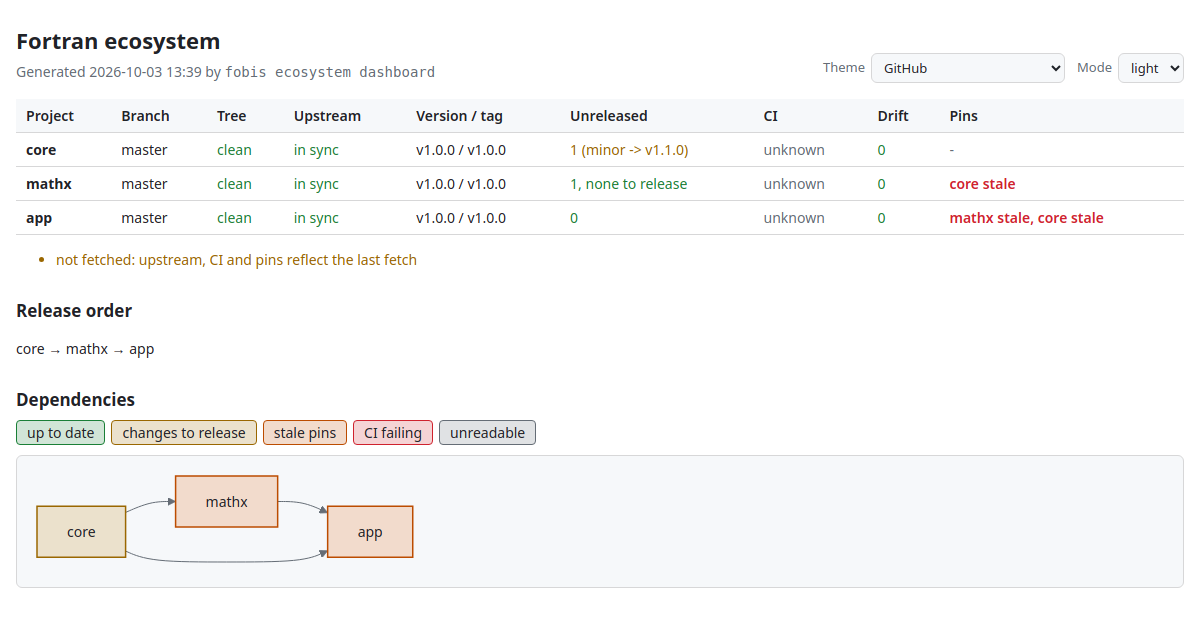The image size is (1200, 630).
Task: Click the Pins column header
Action: click(x=964, y=116)
